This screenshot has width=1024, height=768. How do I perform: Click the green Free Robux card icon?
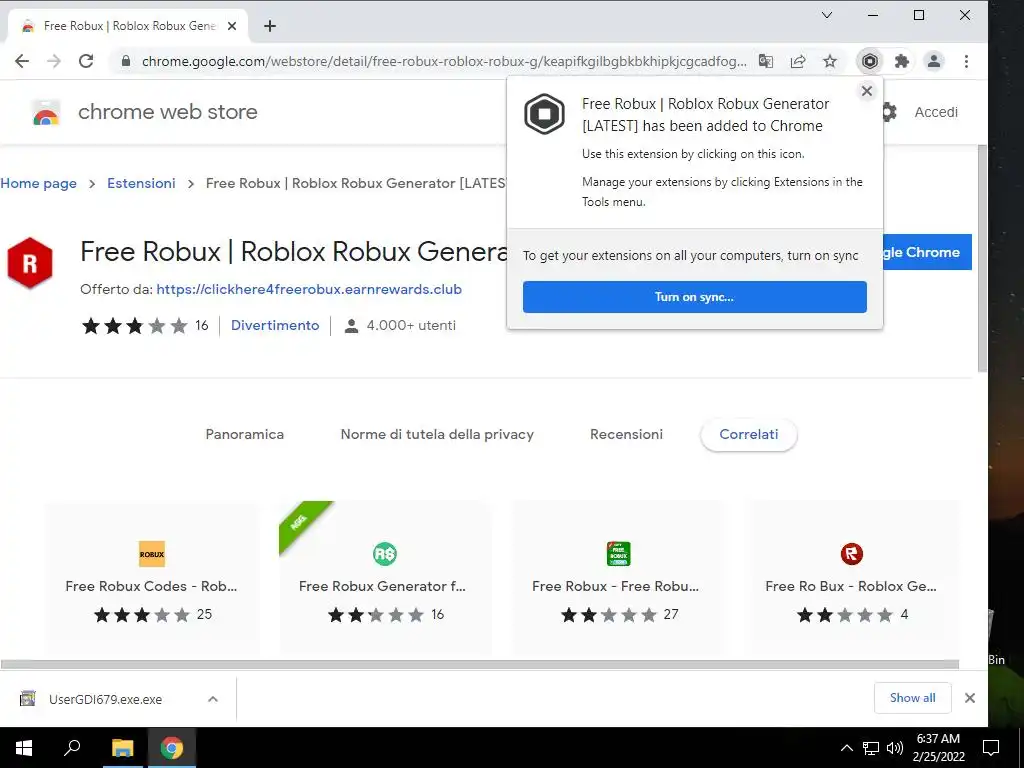coord(618,554)
